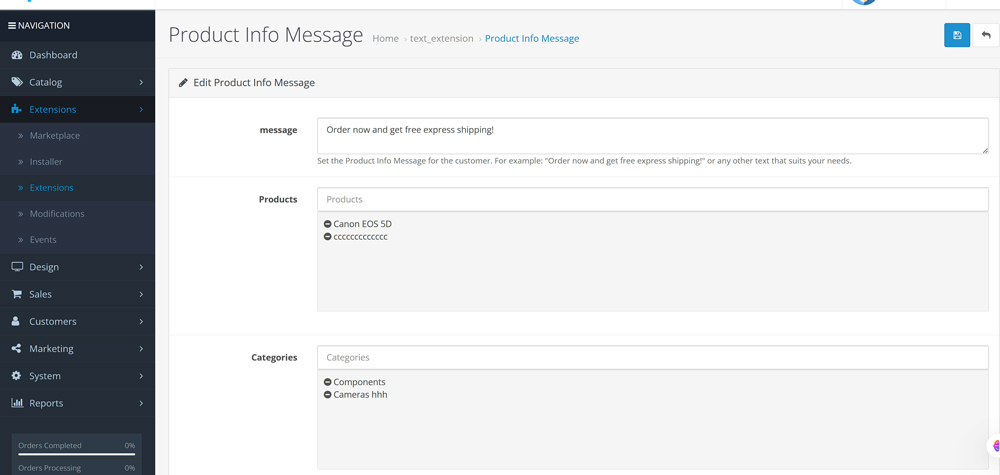
Task: Remove the cccccccccccc product entry
Action: point(328,237)
